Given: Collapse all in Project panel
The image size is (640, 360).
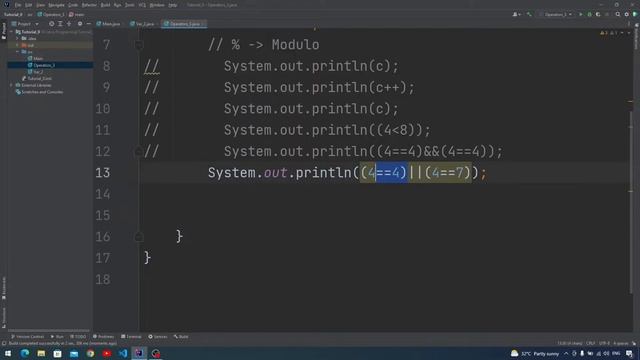Looking at the screenshot, I should coord(69,24).
